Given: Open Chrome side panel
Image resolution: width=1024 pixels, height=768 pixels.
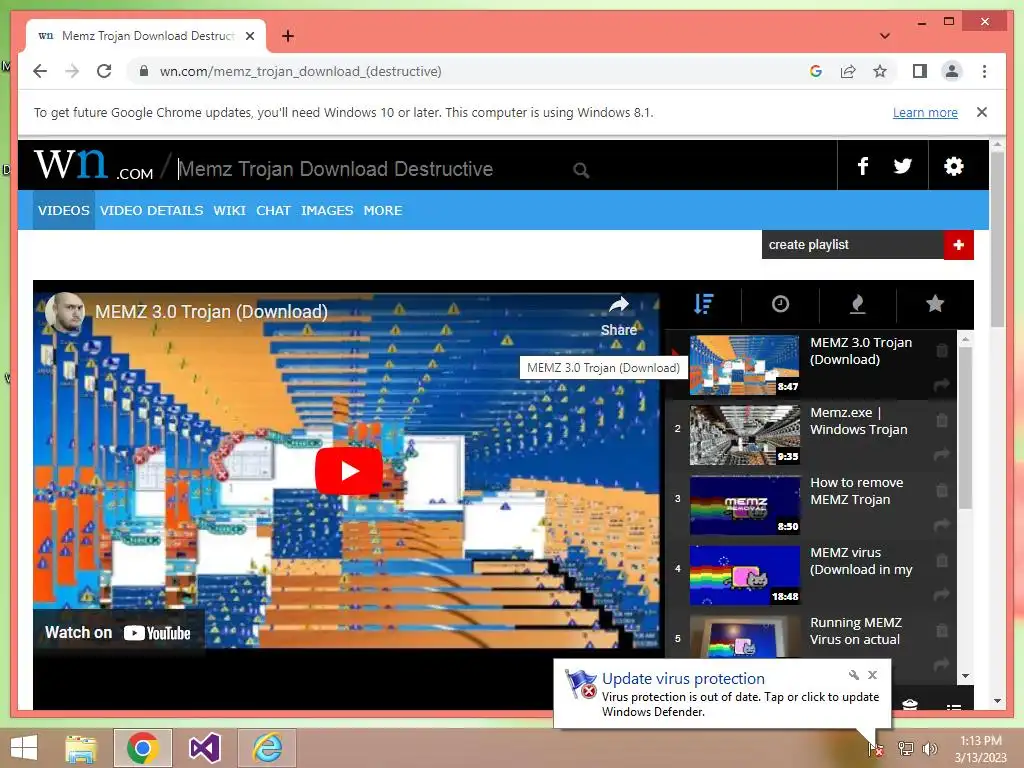Looking at the screenshot, I should coord(920,71).
